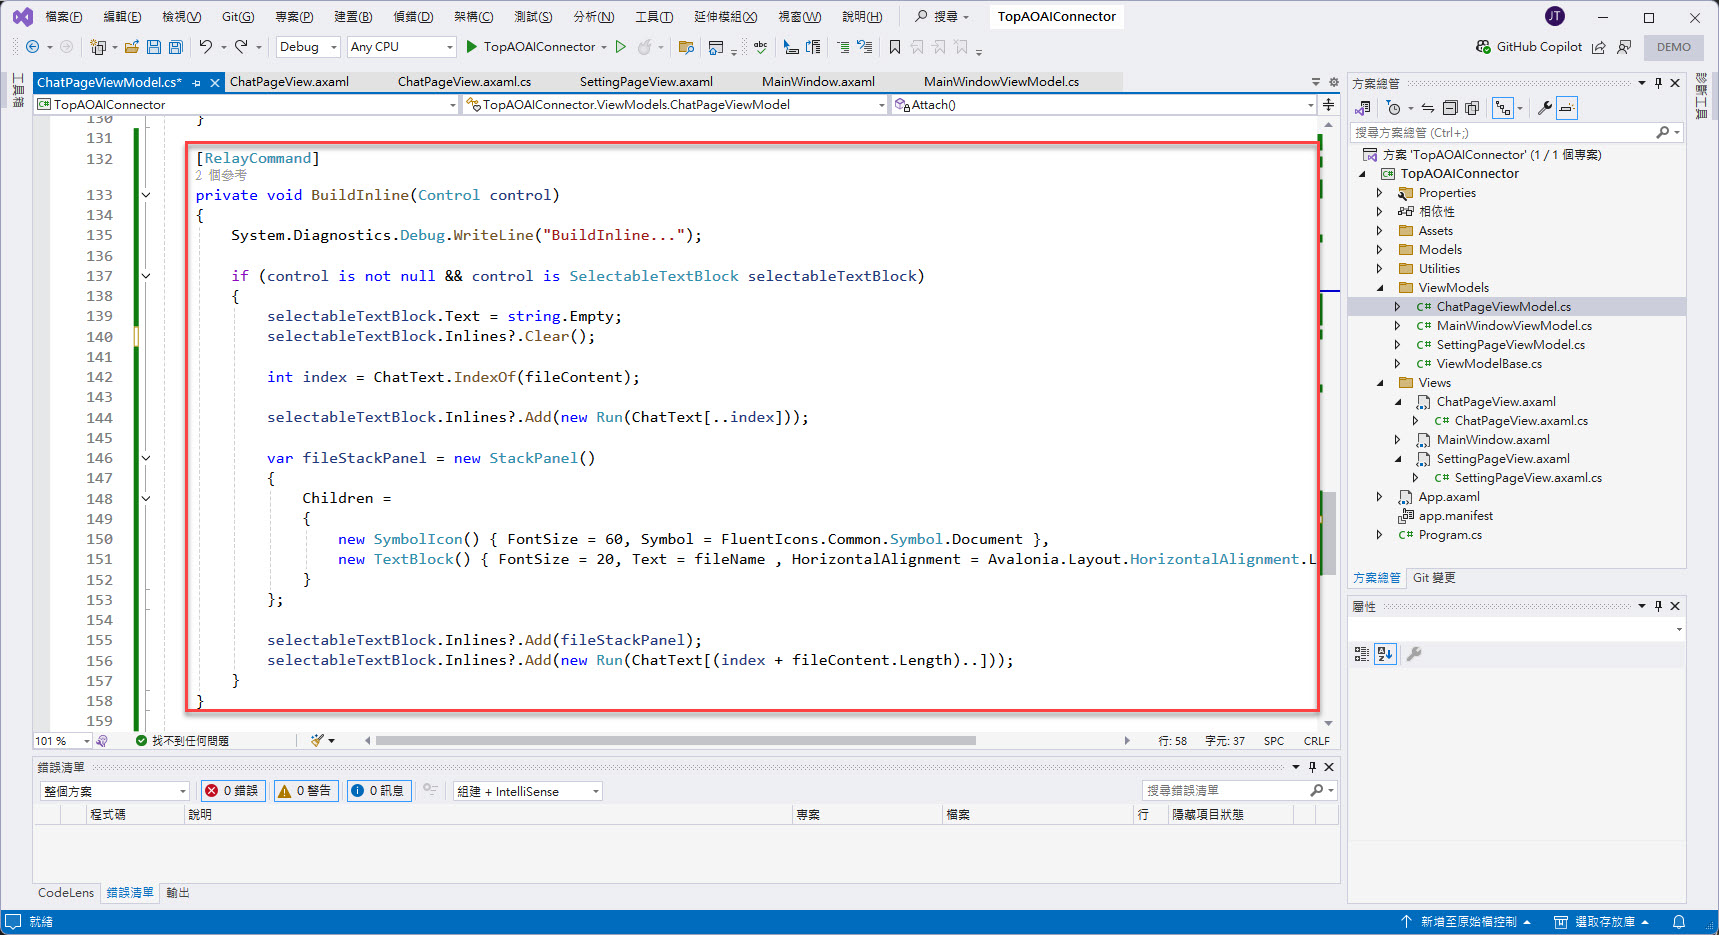Open the Git(G) menu
The width and height of the screenshot is (1719, 935).
point(238,17)
